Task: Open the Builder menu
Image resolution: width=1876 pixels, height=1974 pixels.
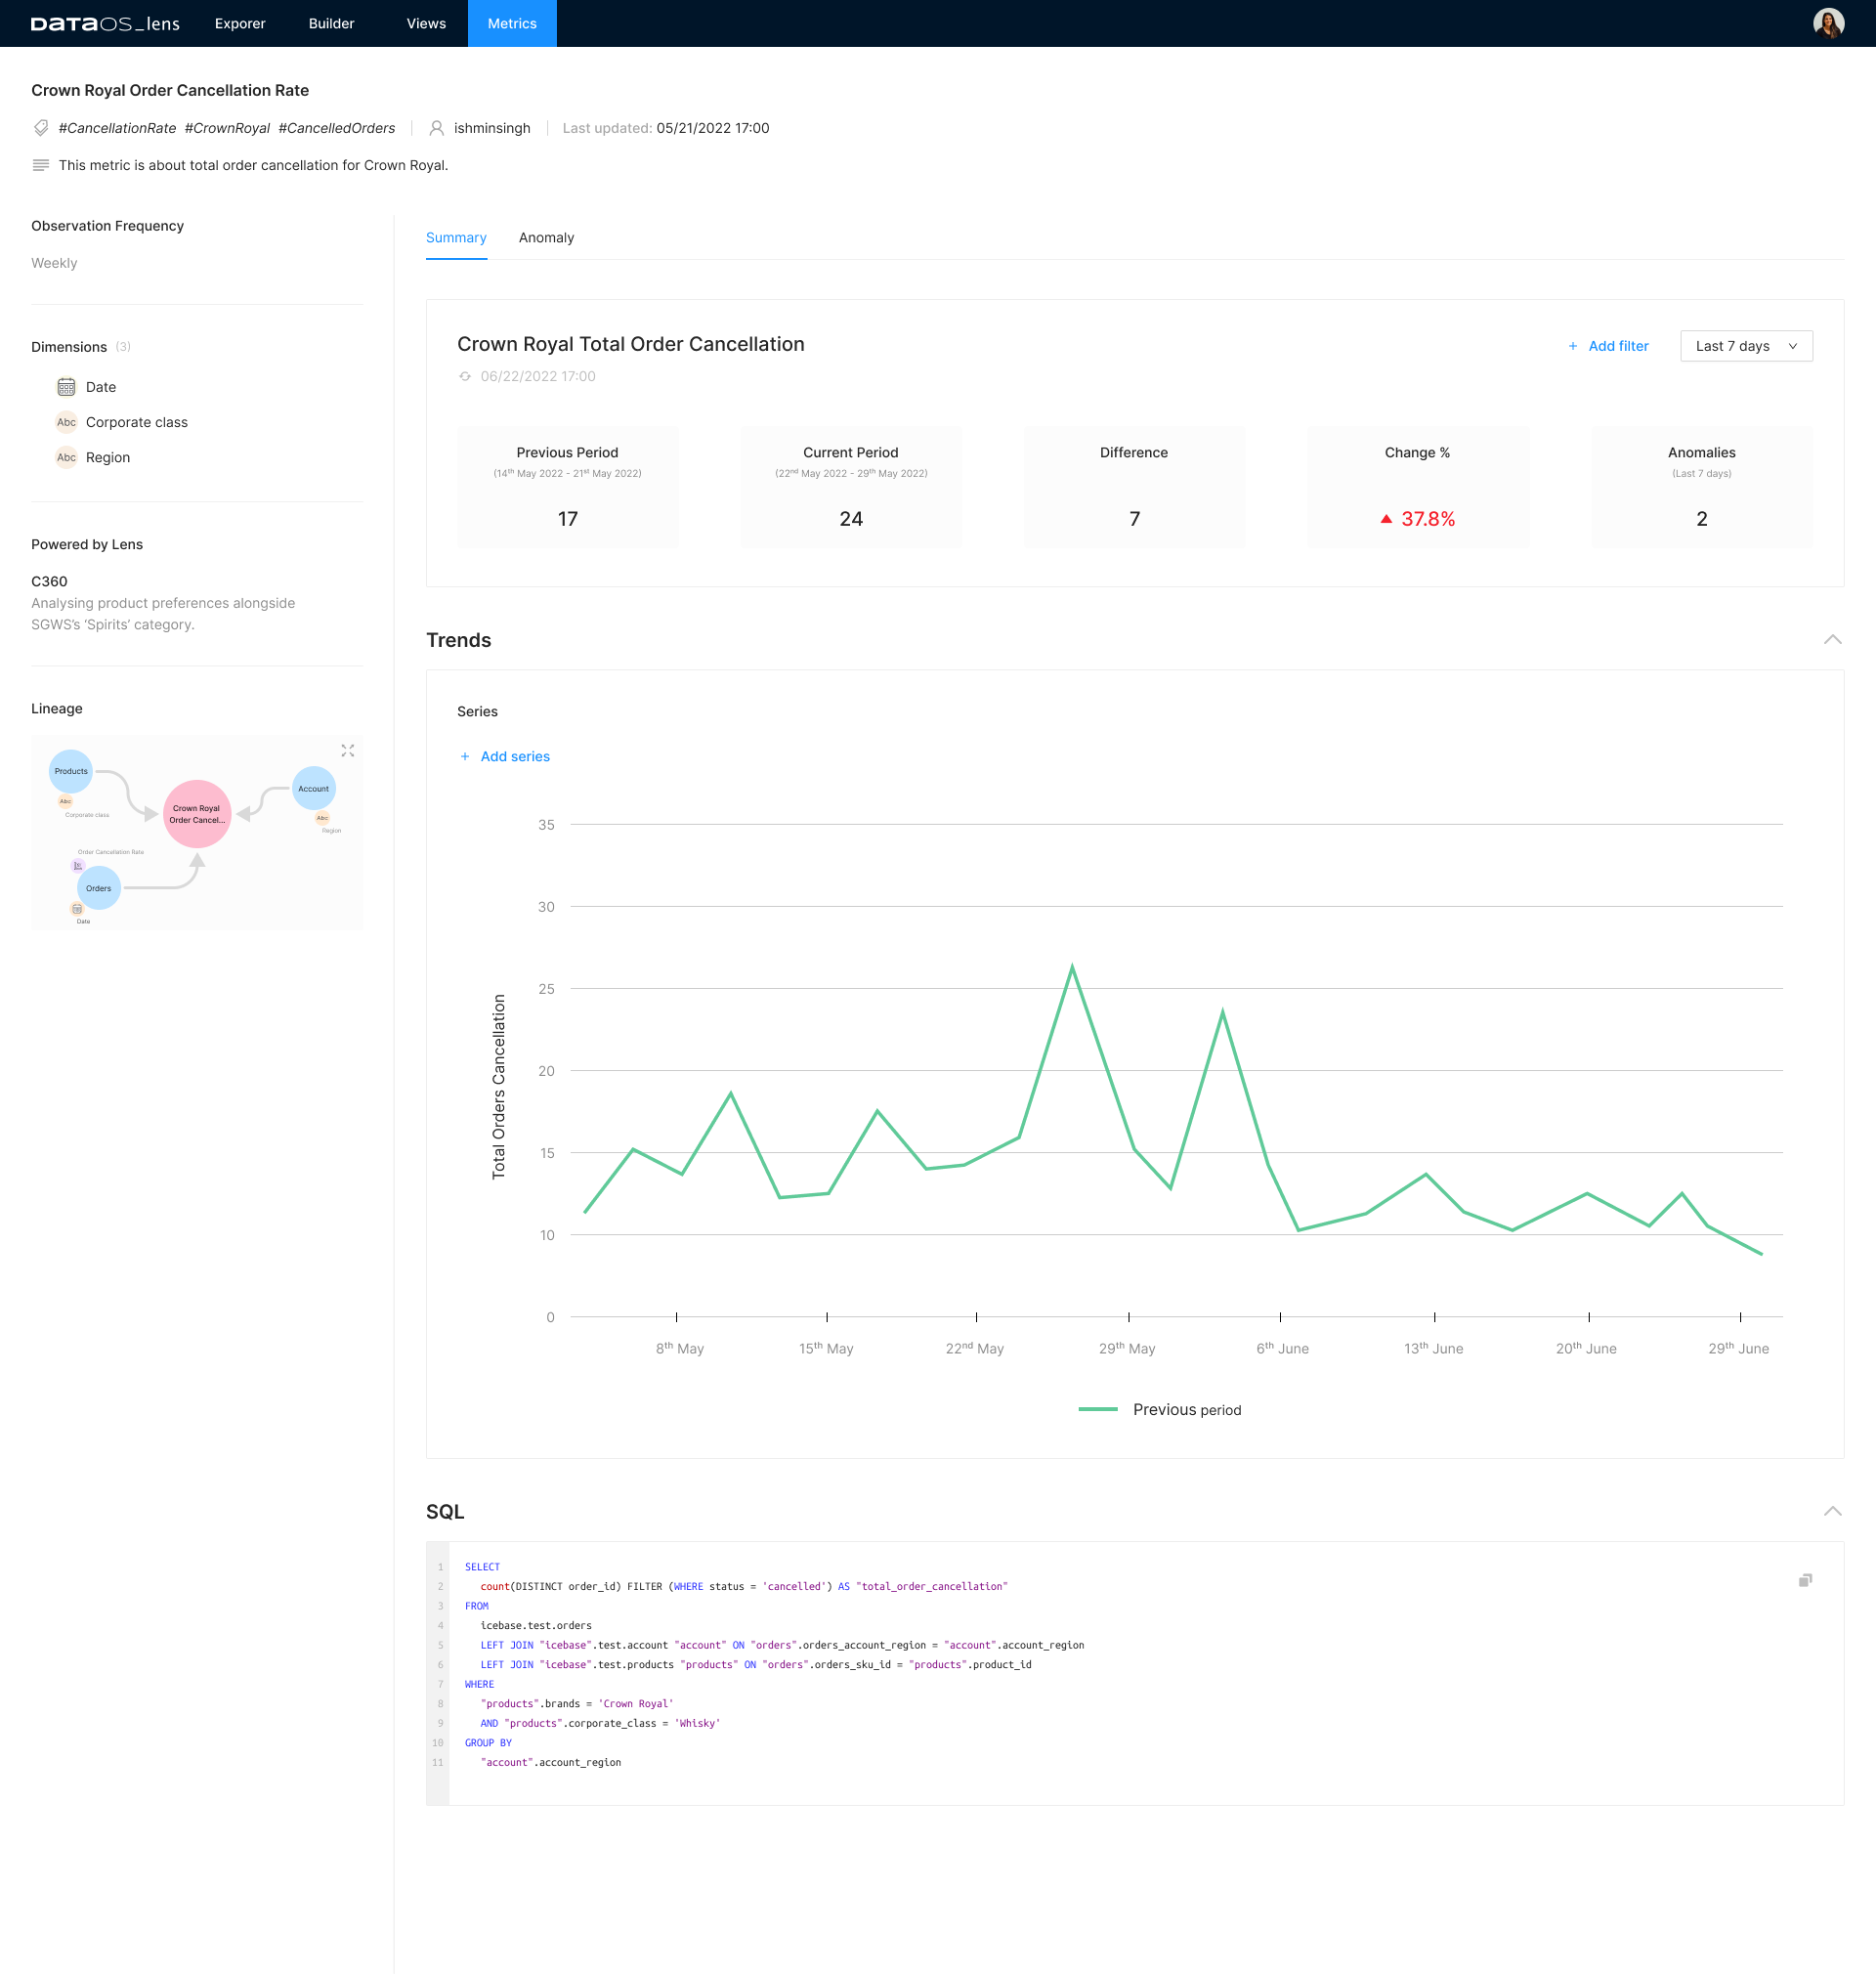Action: pyautogui.click(x=331, y=23)
